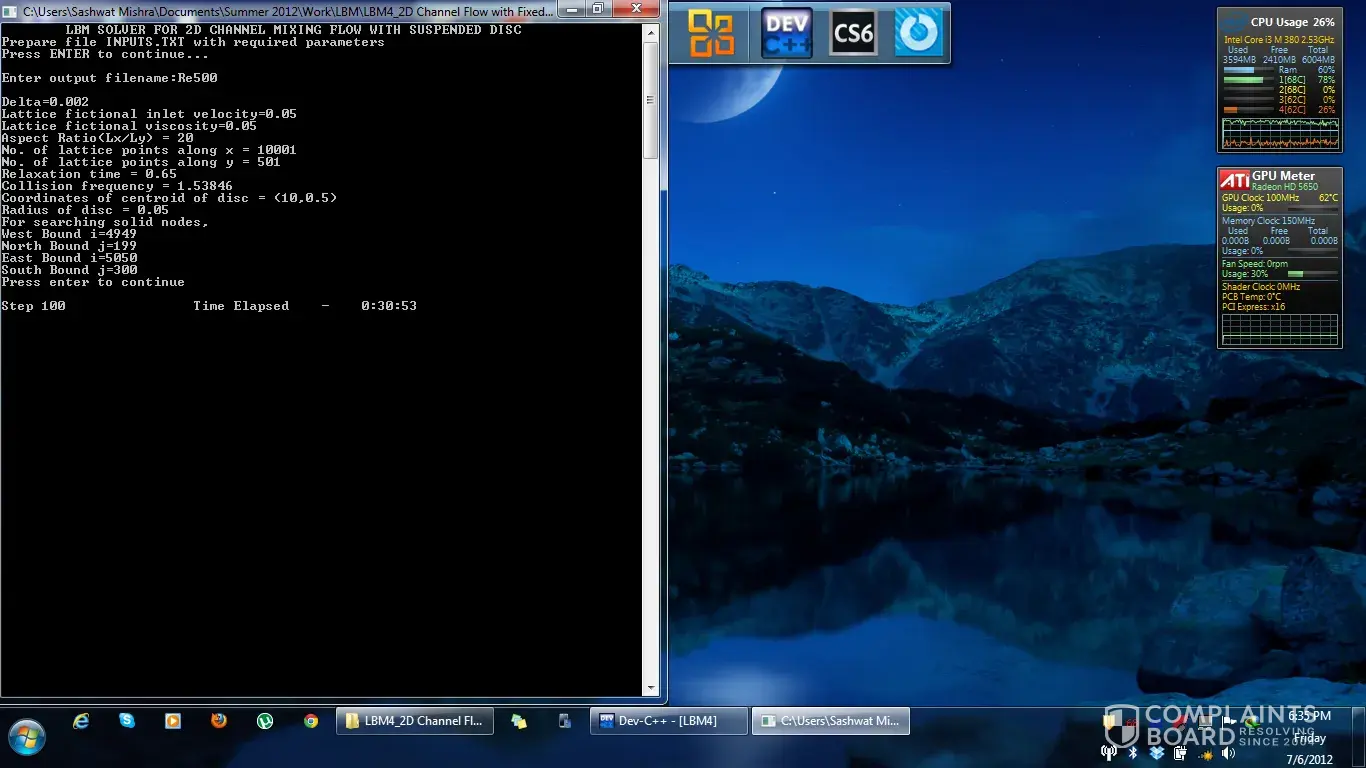The height and width of the screenshot is (768, 1366).
Task: Open Windows Media Player taskbar icon
Action: coord(173,721)
